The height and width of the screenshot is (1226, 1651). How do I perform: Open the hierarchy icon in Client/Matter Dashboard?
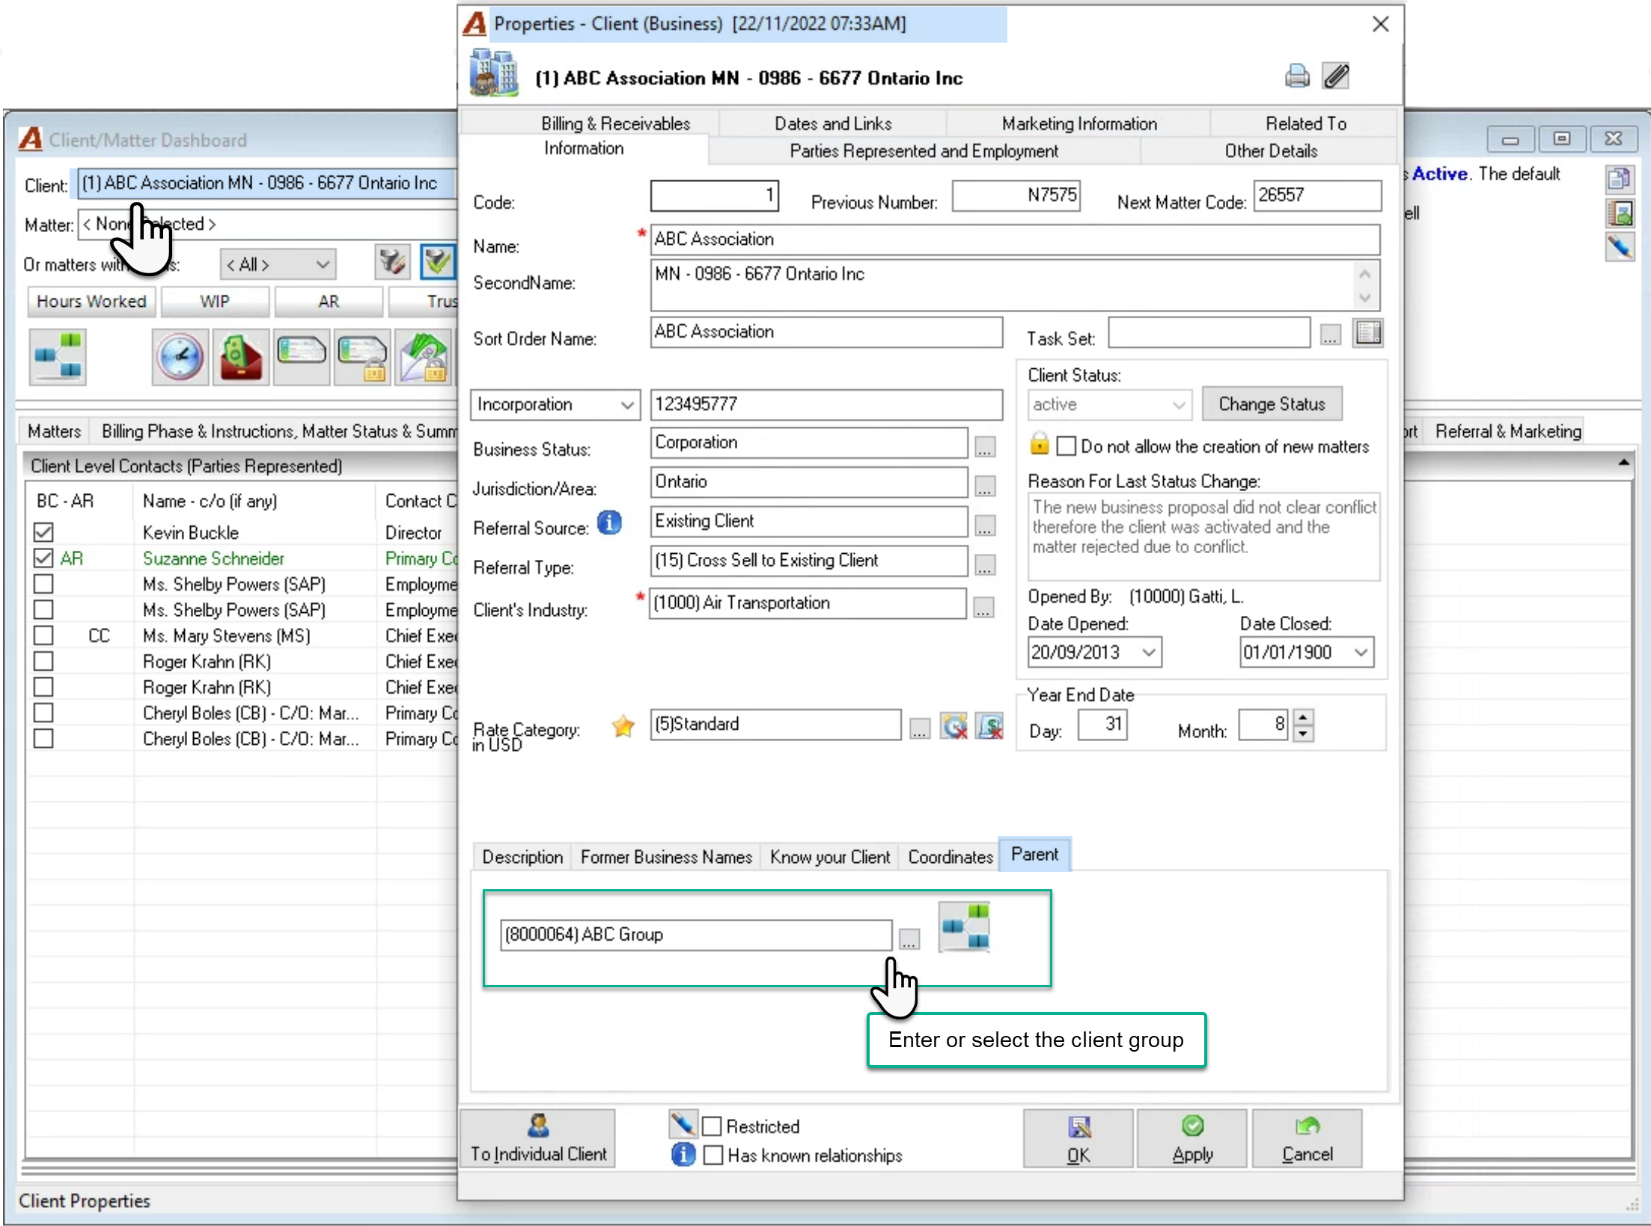pyautogui.click(x=58, y=357)
